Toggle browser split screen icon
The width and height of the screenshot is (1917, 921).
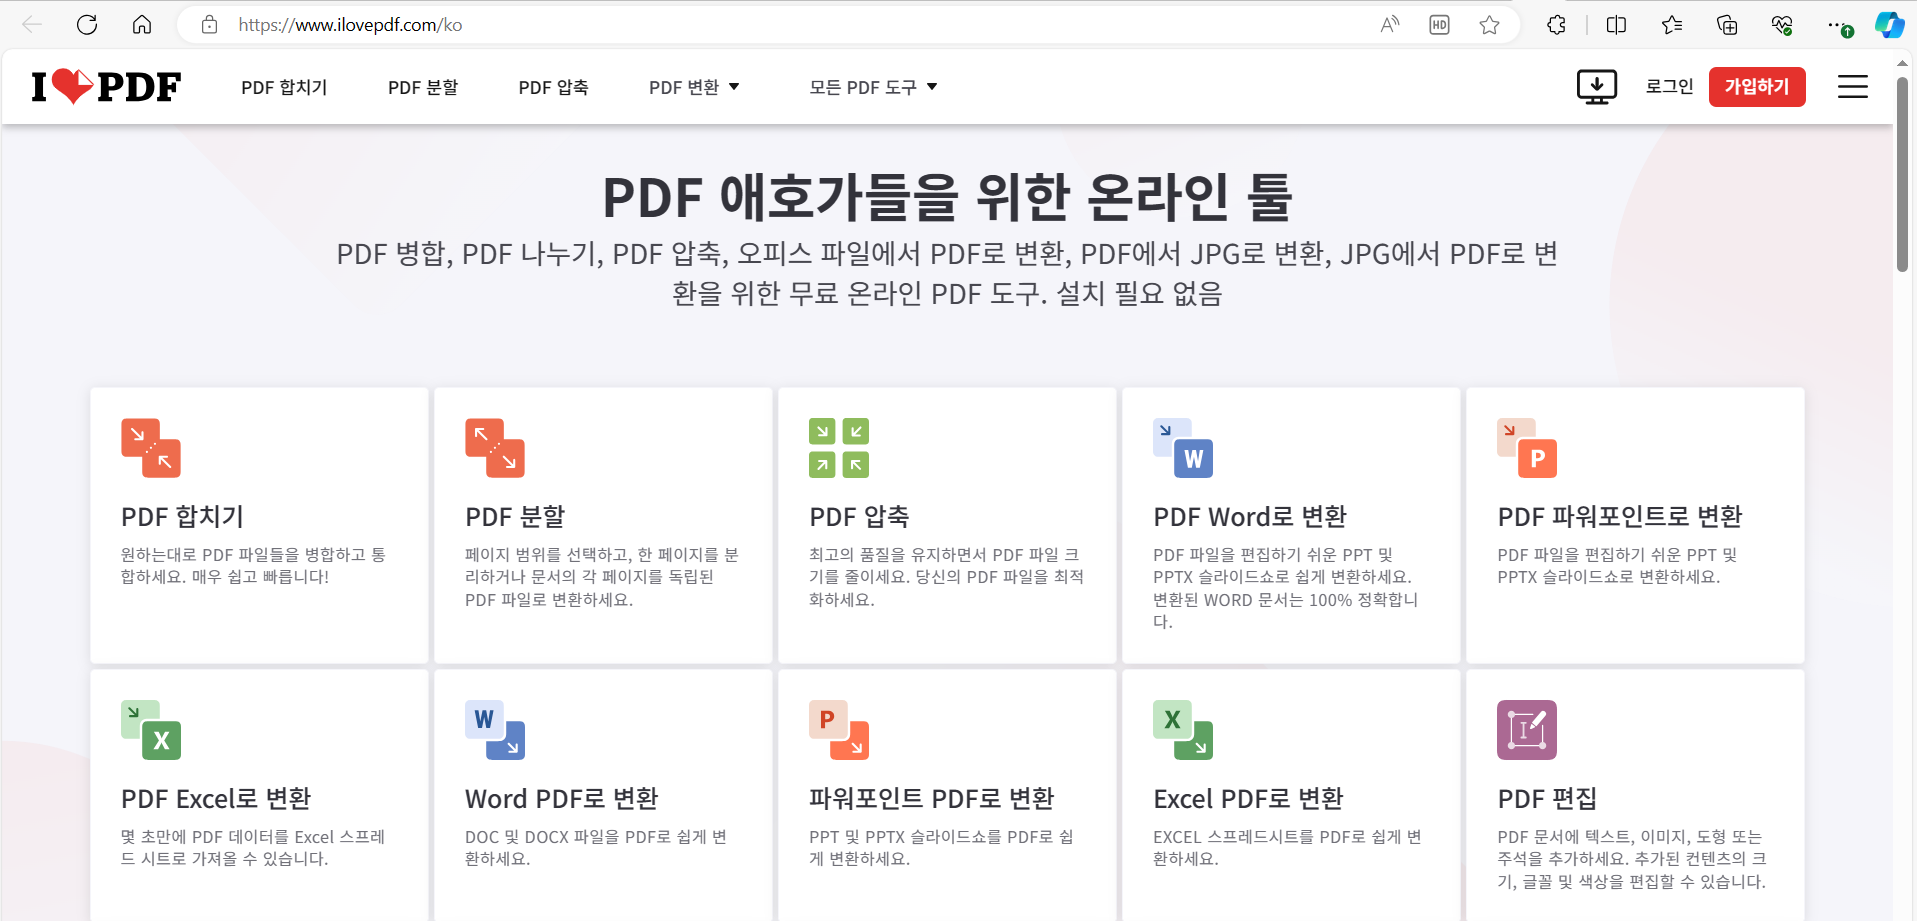pyautogui.click(x=1616, y=25)
